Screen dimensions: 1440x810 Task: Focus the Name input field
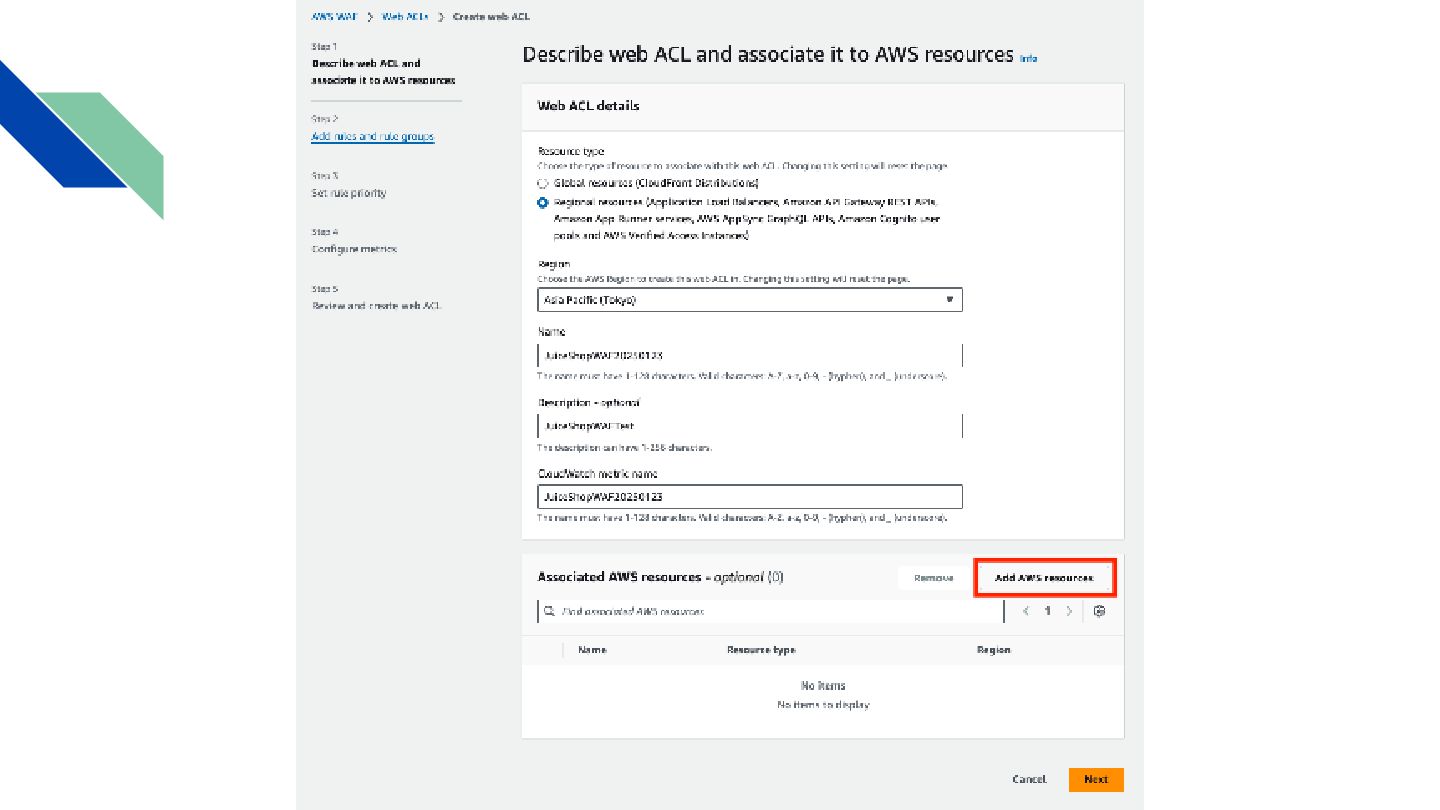(x=749, y=355)
